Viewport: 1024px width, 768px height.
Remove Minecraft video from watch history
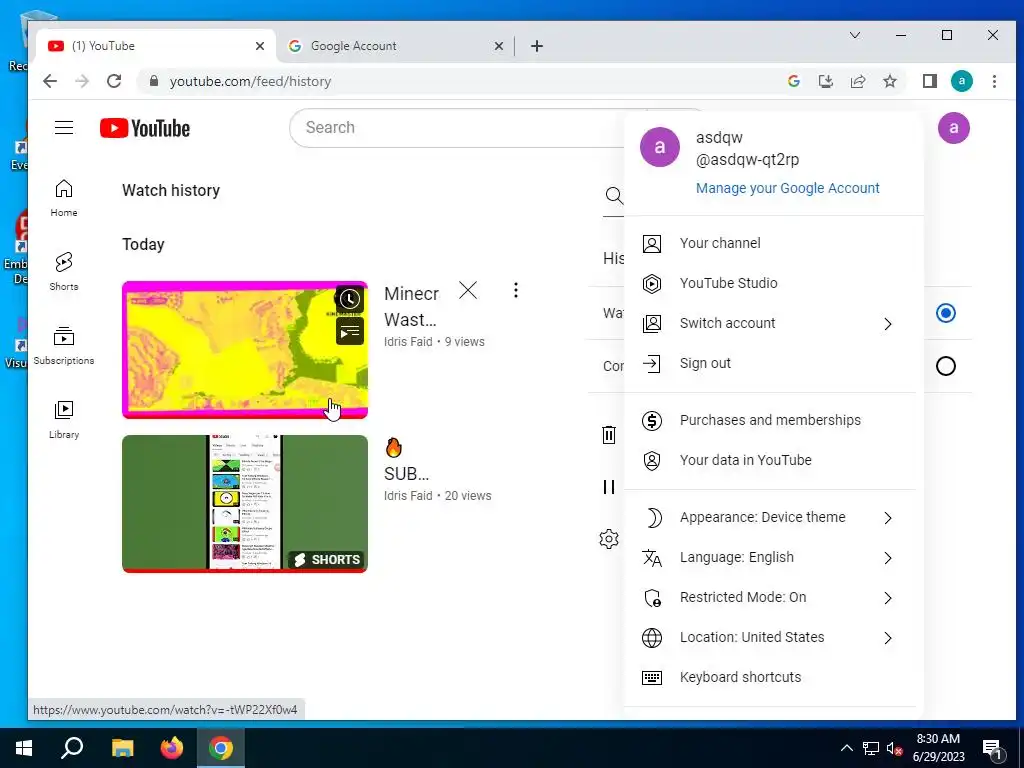[x=468, y=290]
